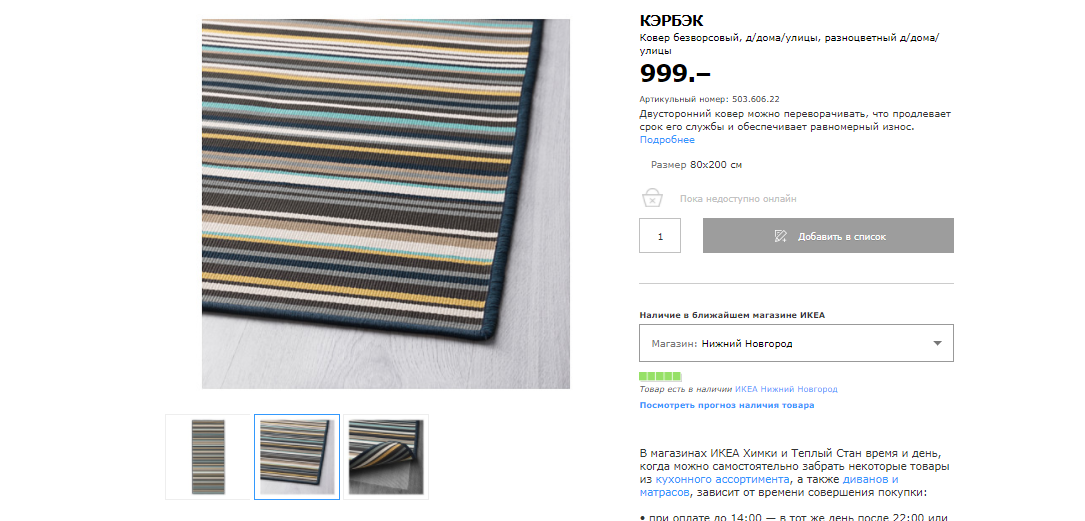
Task: Expand the store dropdown arrow
Action: 938,343
